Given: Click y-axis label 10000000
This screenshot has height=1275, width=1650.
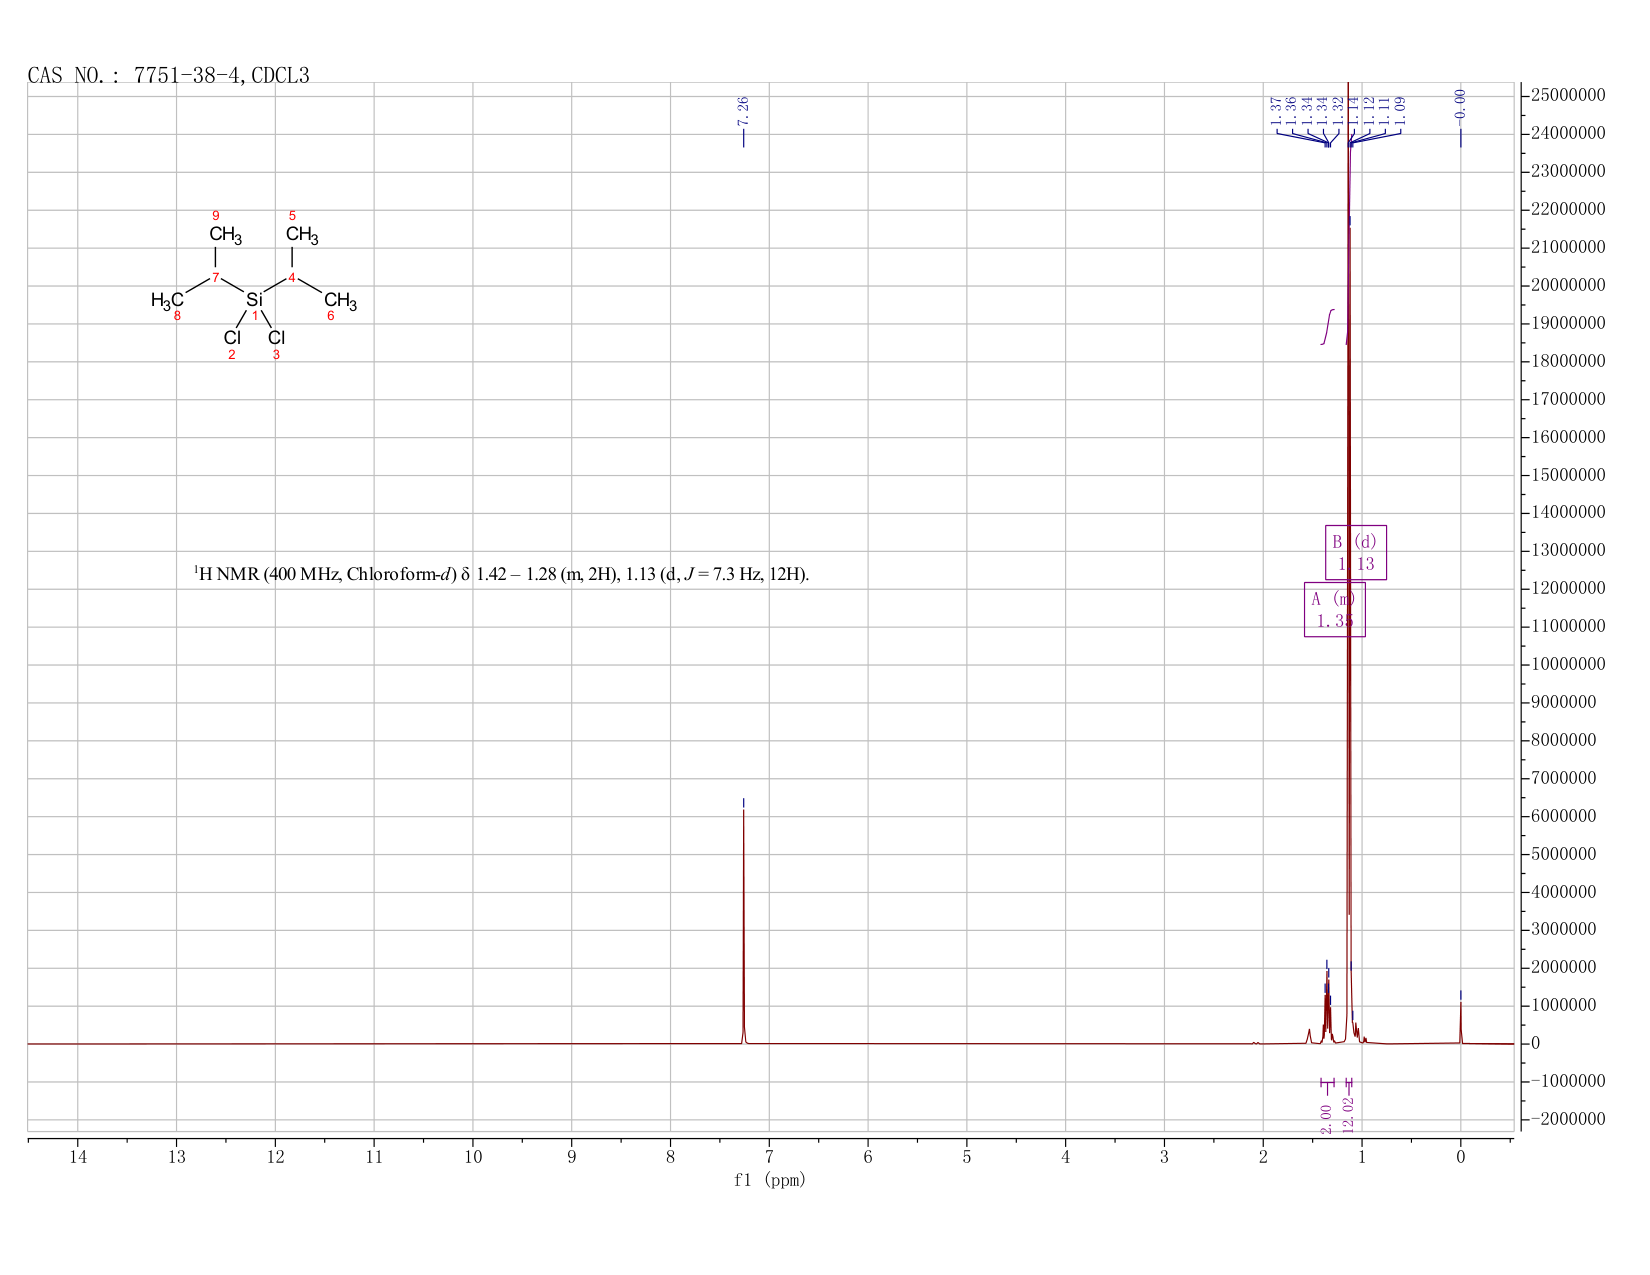Looking at the screenshot, I should [1567, 665].
